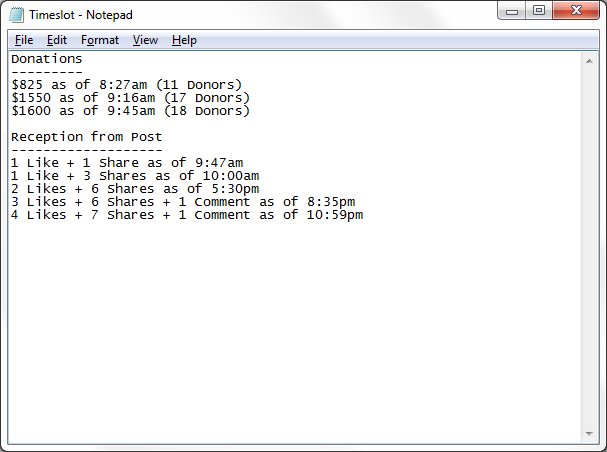The image size is (607, 452).
Task: Click the 'Reception from Post' heading
Action: click(86, 137)
